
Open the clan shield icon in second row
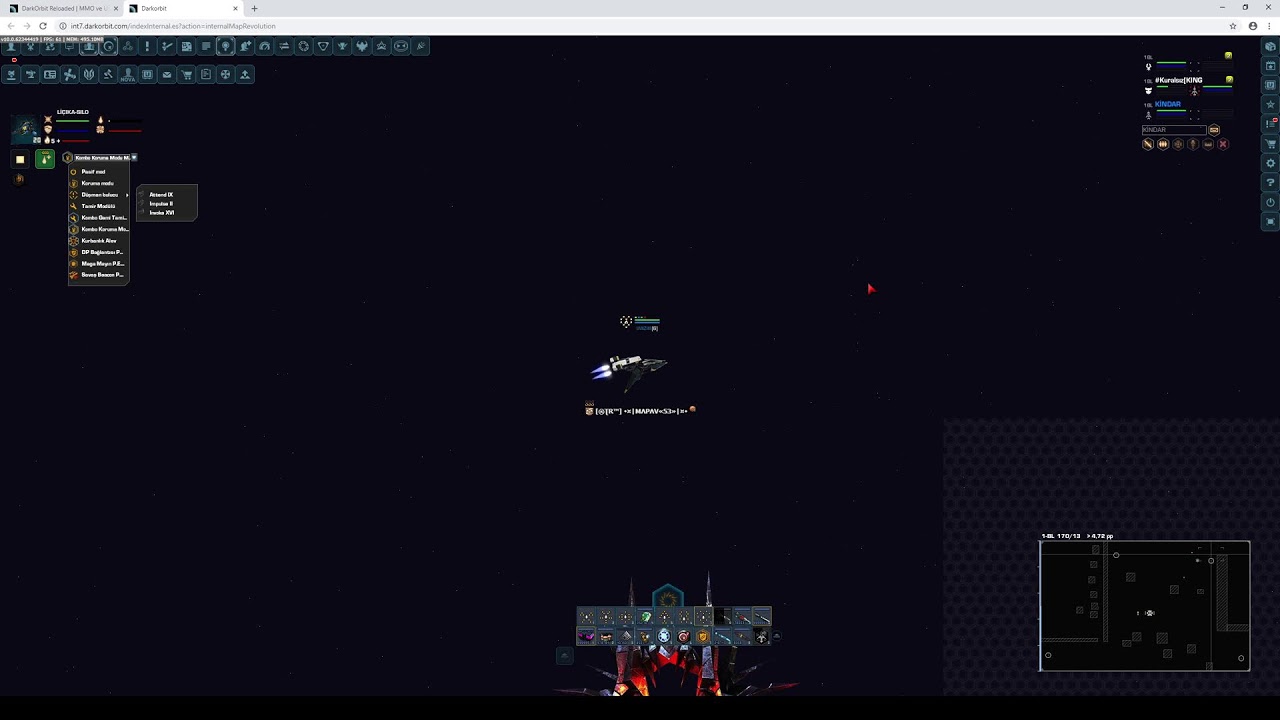(89, 74)
